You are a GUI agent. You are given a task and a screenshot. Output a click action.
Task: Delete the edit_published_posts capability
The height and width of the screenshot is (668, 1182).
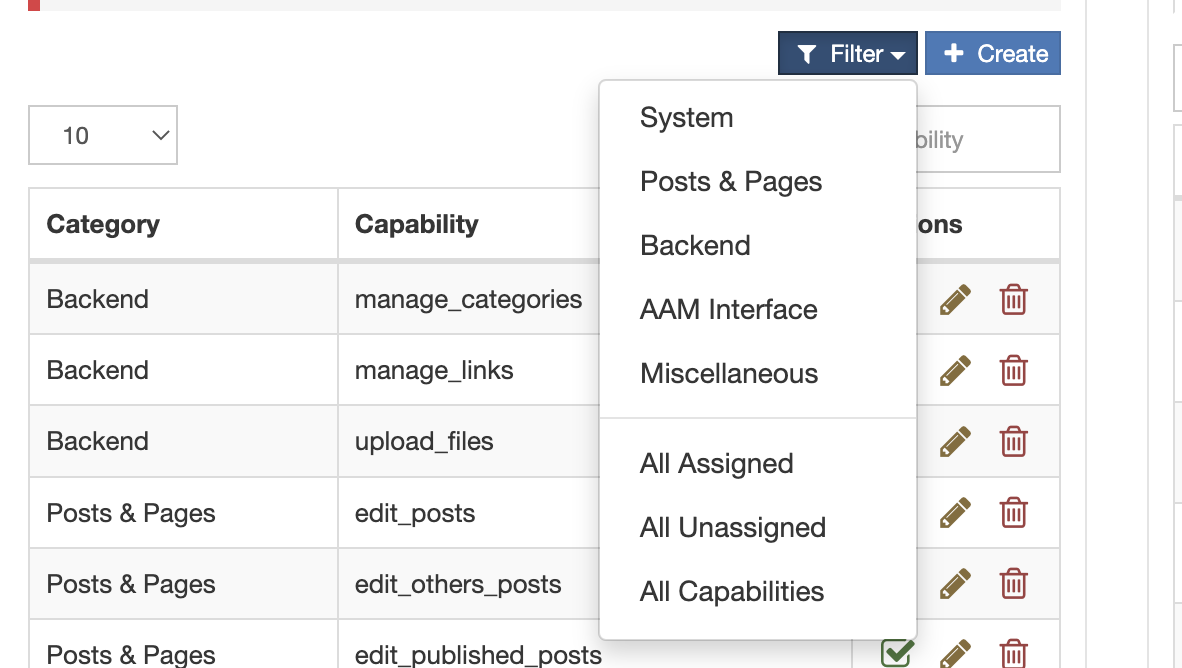pos(1013,652)
